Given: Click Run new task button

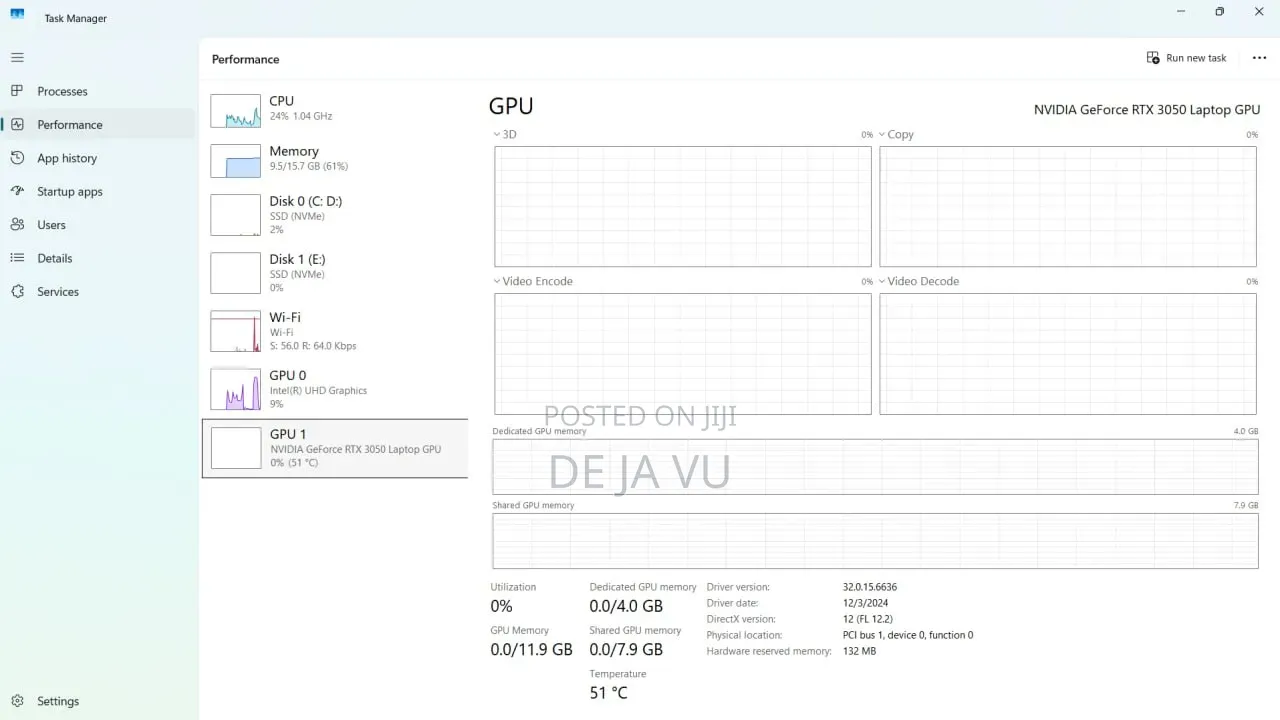Looking at the screenshot, I should point(1186,58).
